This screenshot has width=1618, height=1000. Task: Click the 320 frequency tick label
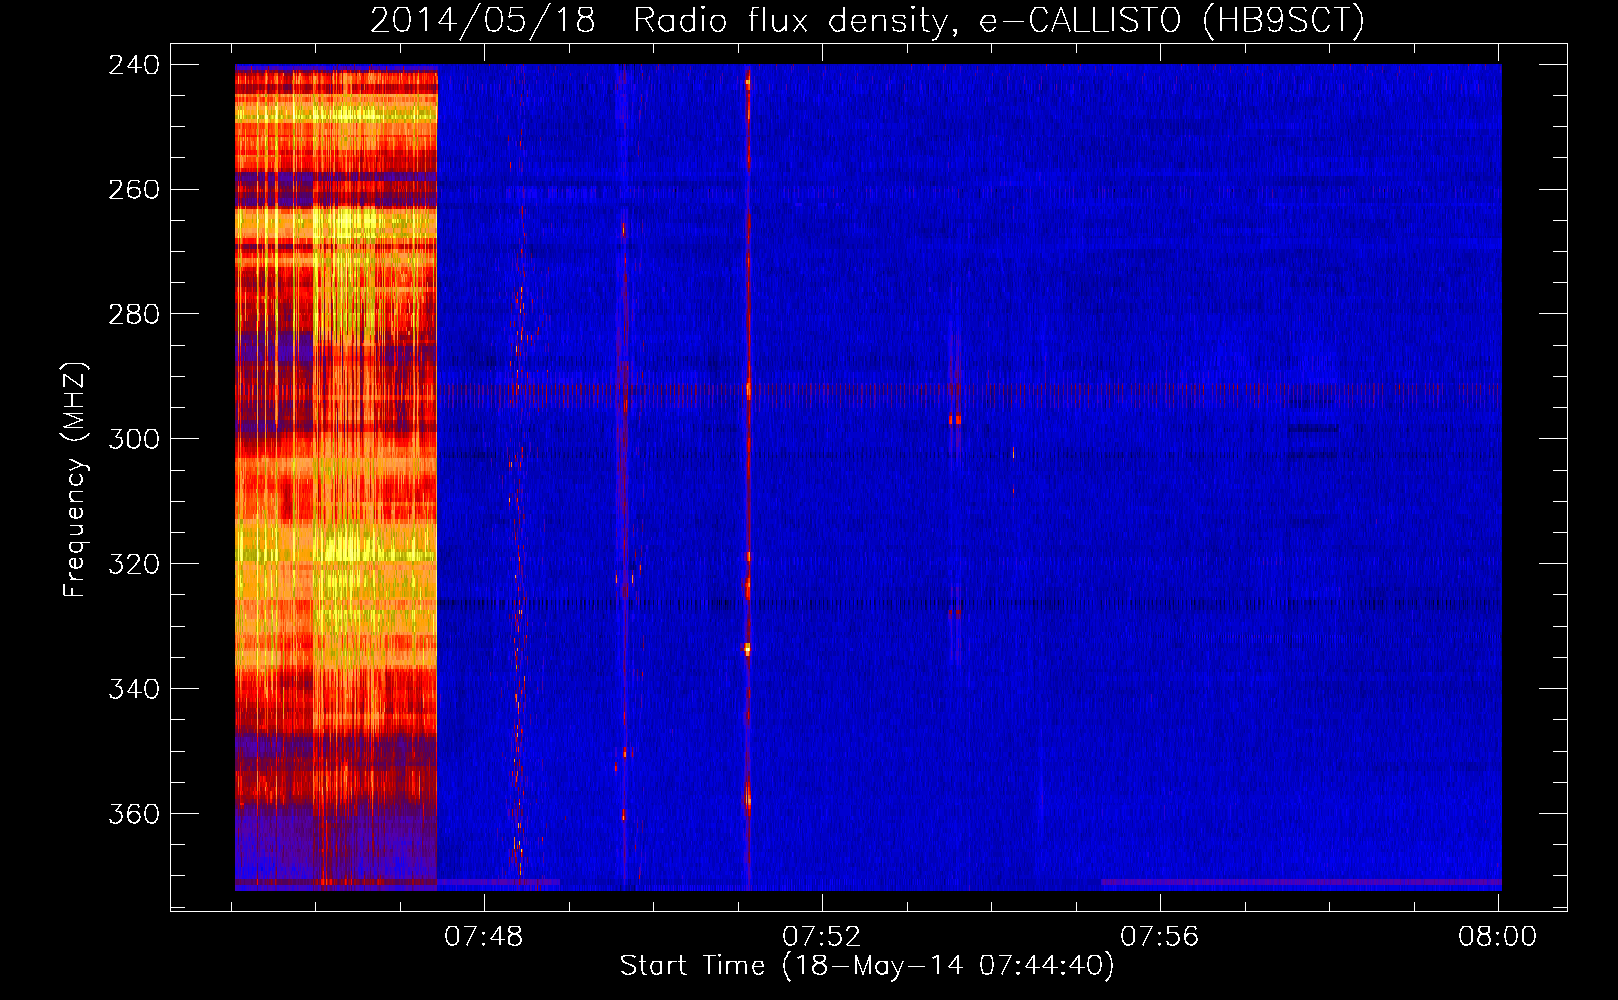[134, 565]
